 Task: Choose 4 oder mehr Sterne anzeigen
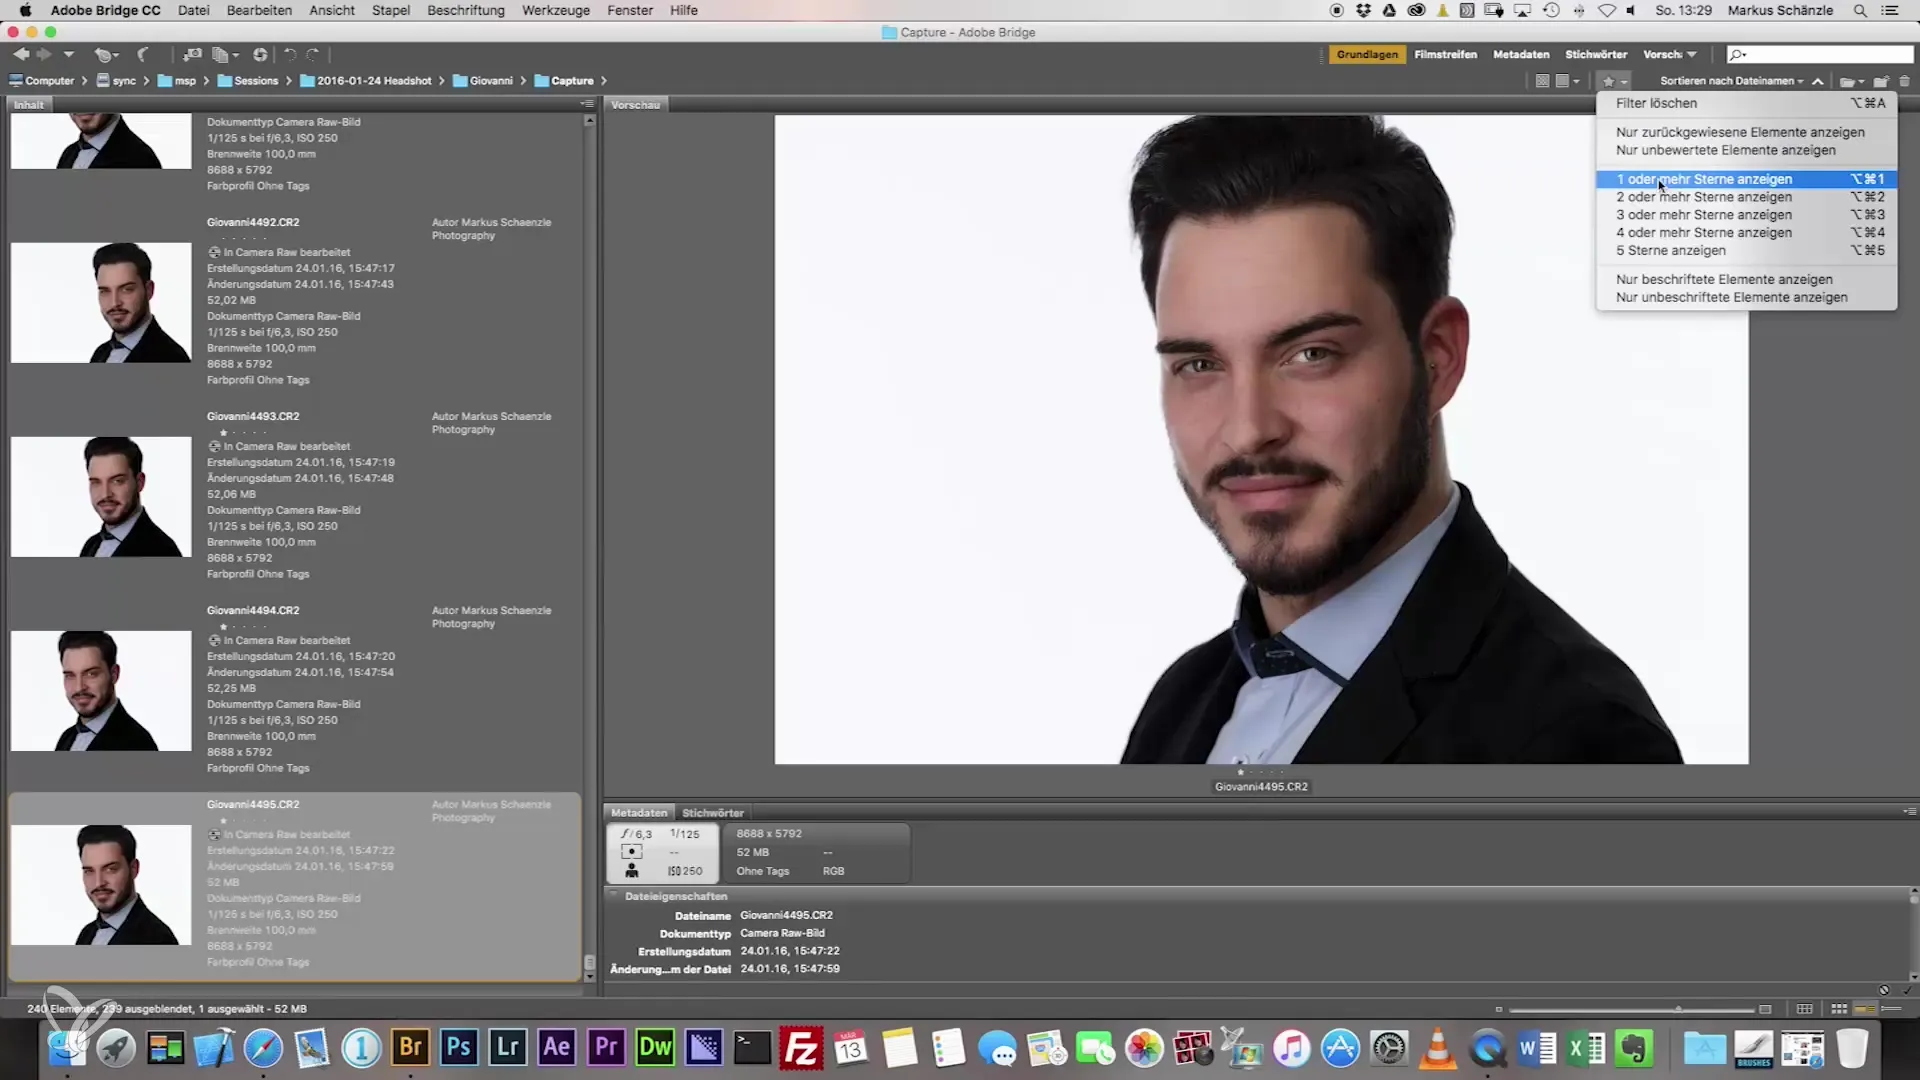click(x=1746, y=233)
